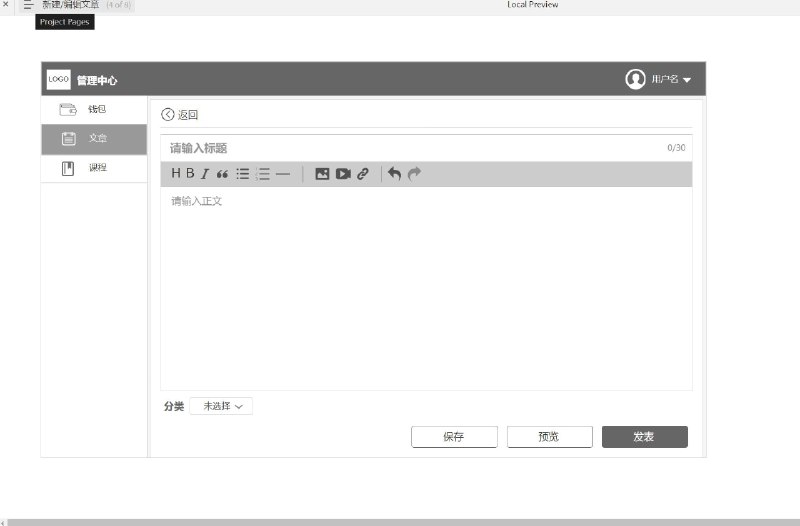Click the heading H format icon
800x526 pixels.
[x=176, y=173]
